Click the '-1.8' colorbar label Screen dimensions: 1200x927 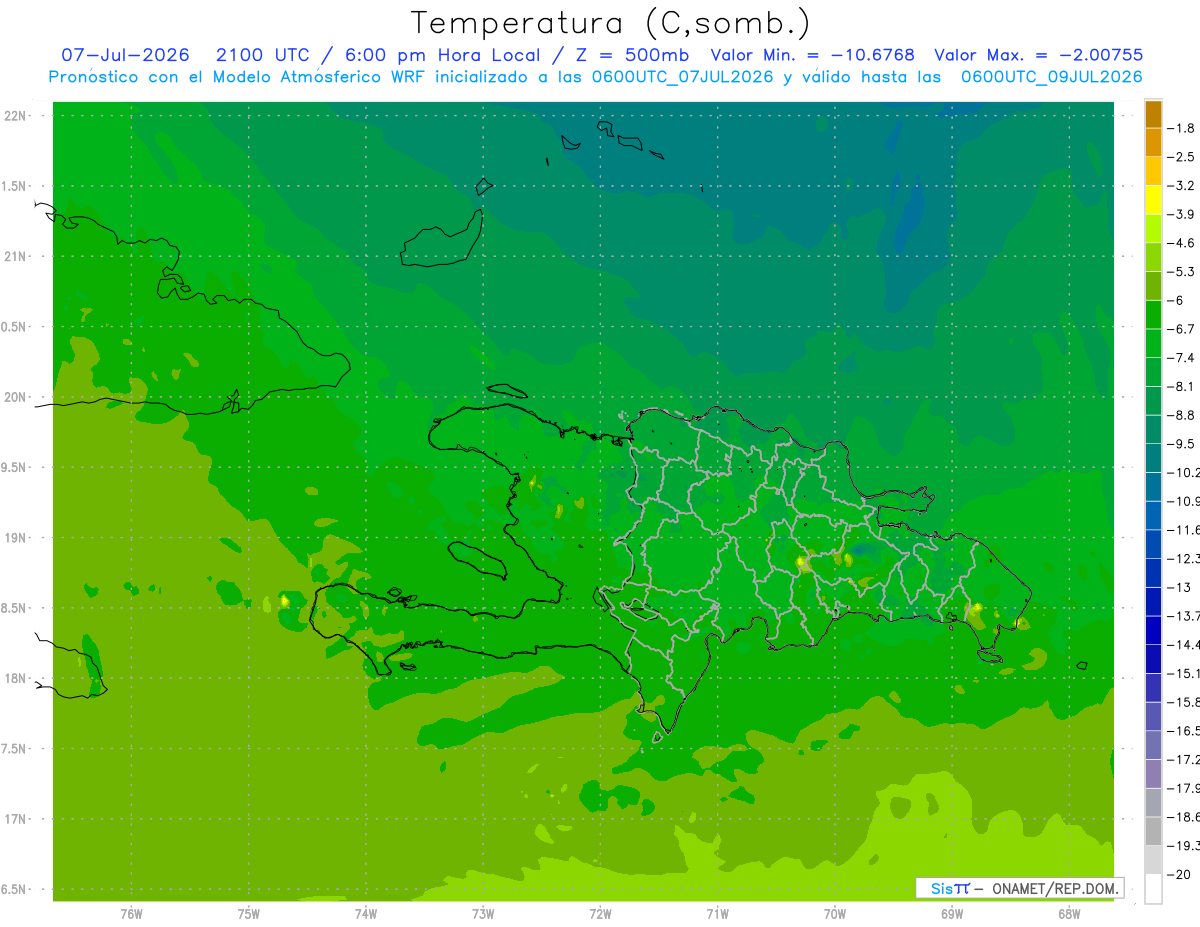pyautogui.click(x=1182, y=128)
